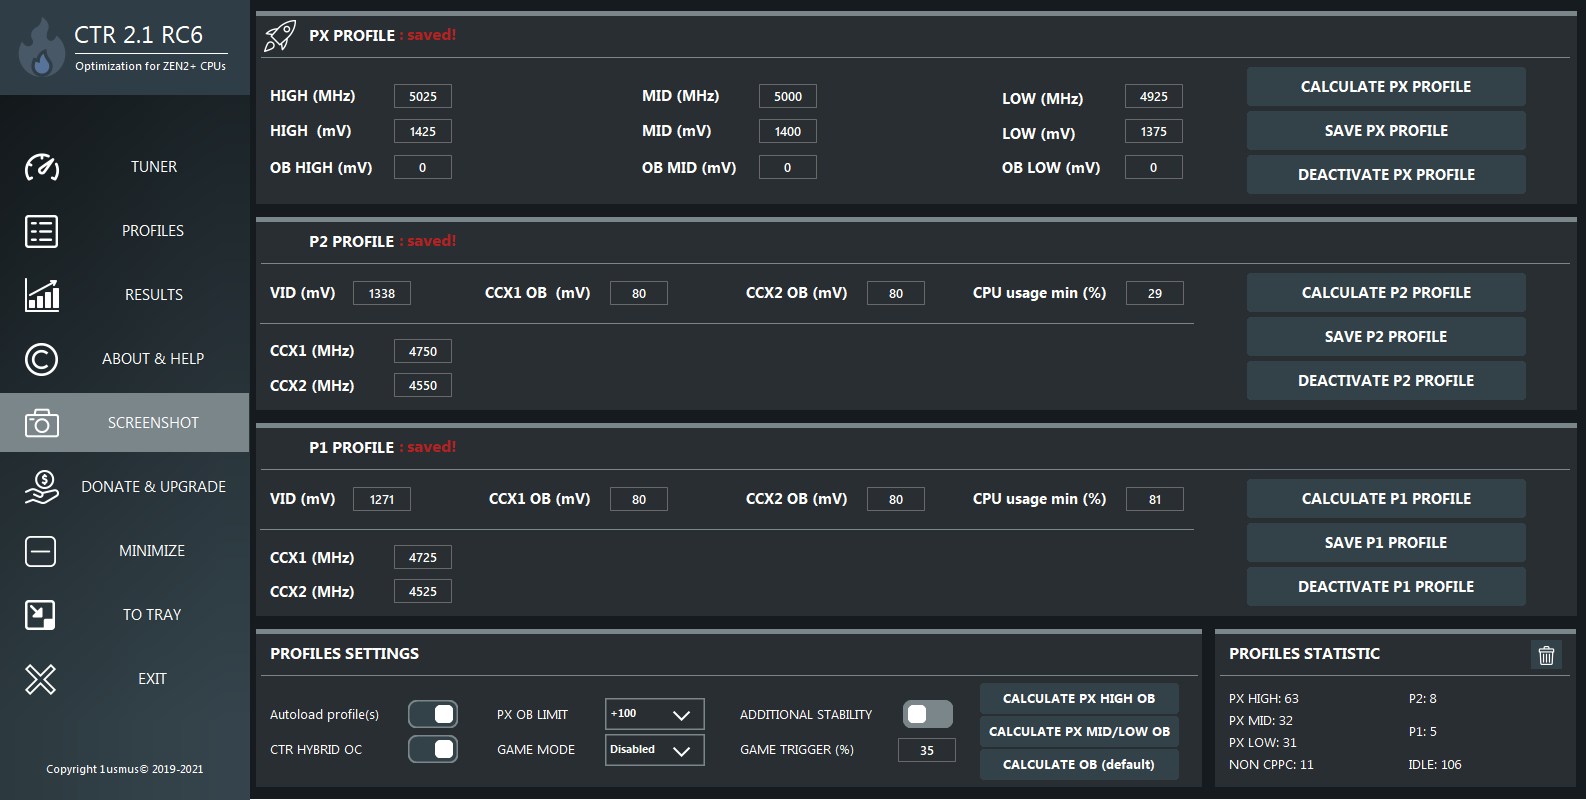Click P1 CPU usage min field showing 81
1586x800 pixels.
pos(1155,499)
